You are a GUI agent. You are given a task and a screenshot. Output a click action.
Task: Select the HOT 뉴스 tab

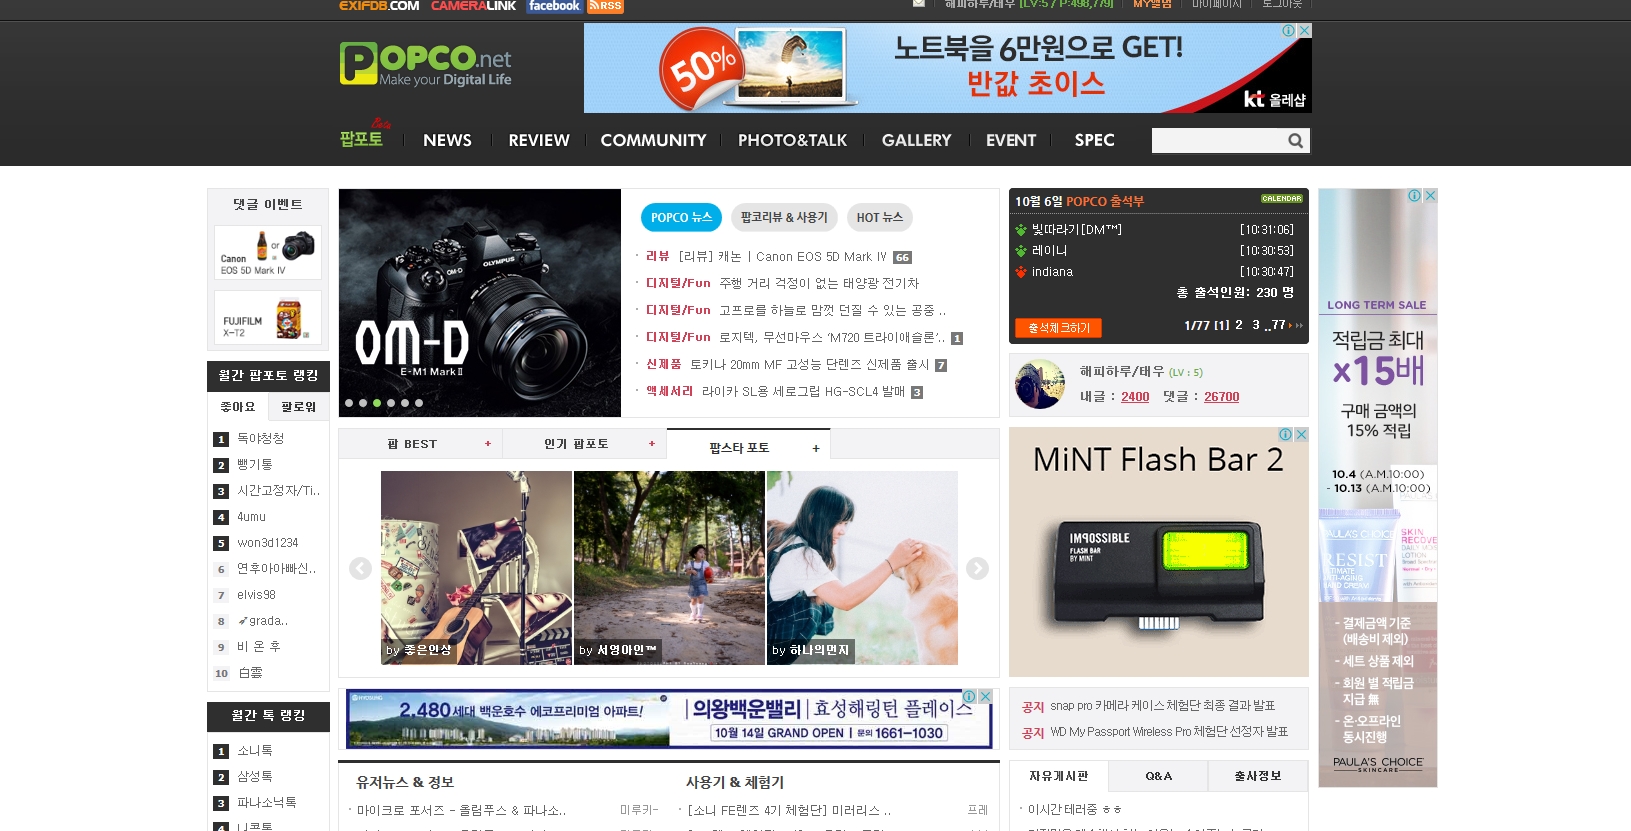pyautogui.click(x=879, y=217)
